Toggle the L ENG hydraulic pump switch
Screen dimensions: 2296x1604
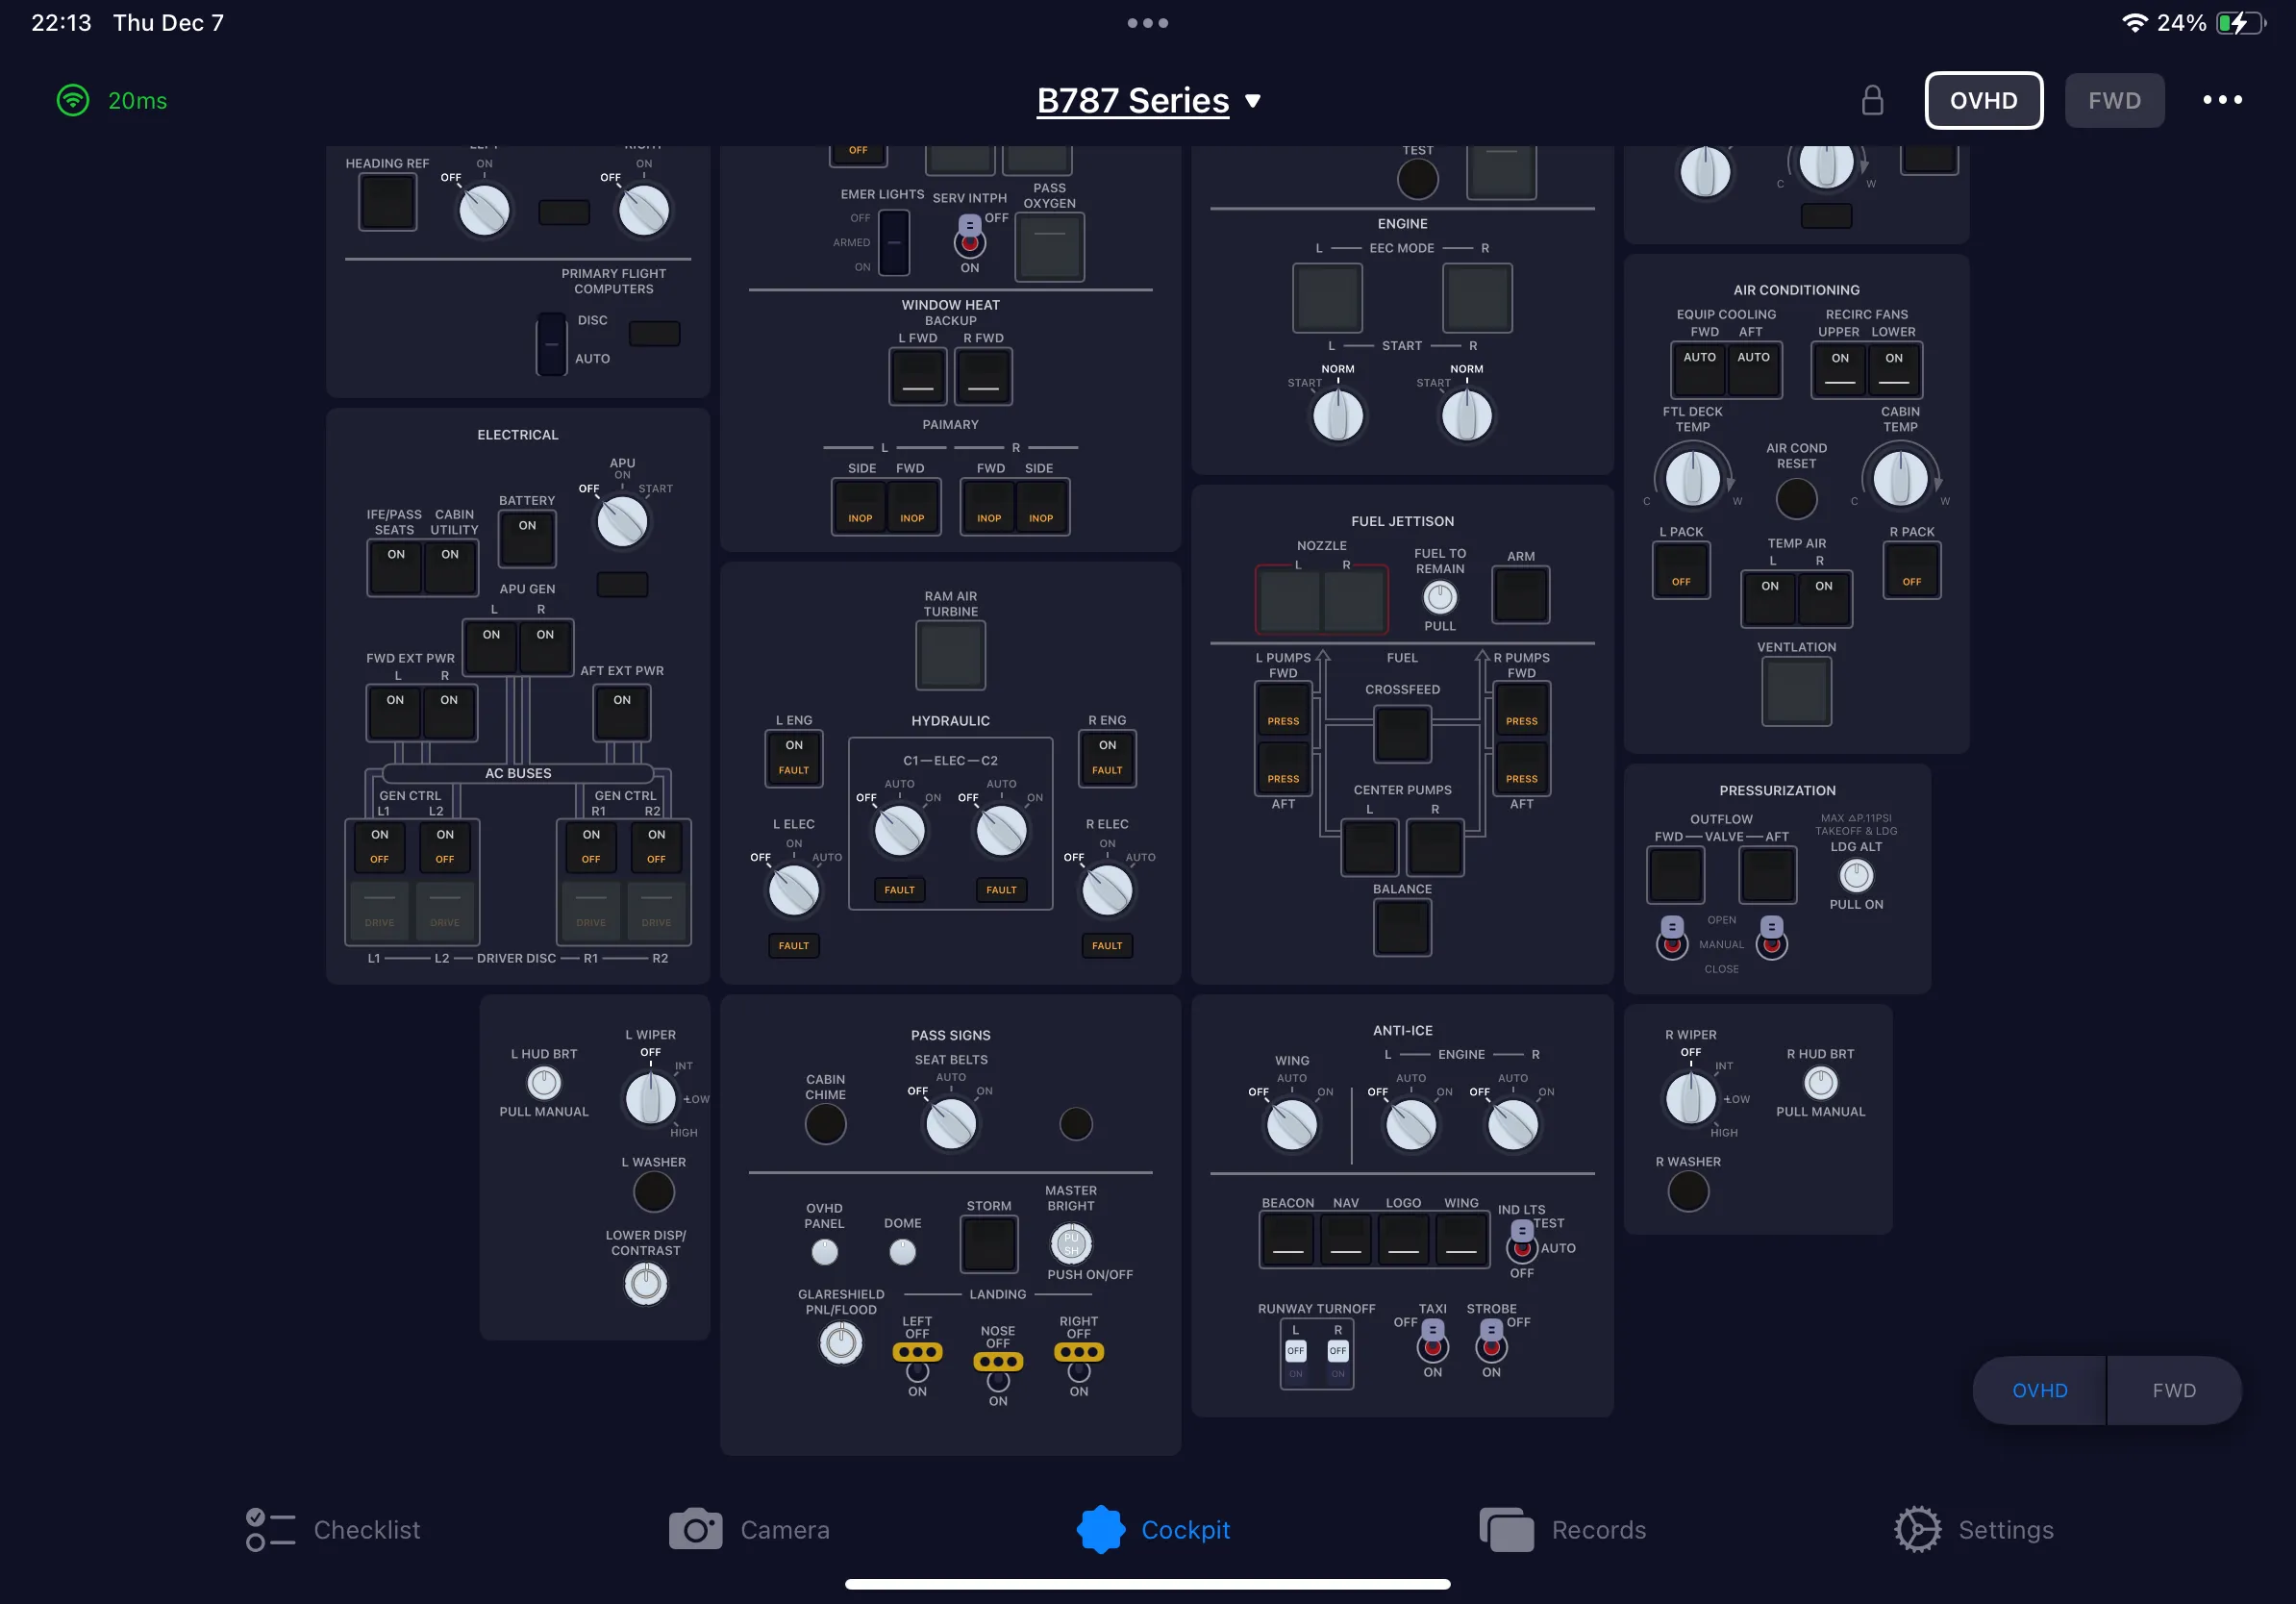click(x=794, y=758)
